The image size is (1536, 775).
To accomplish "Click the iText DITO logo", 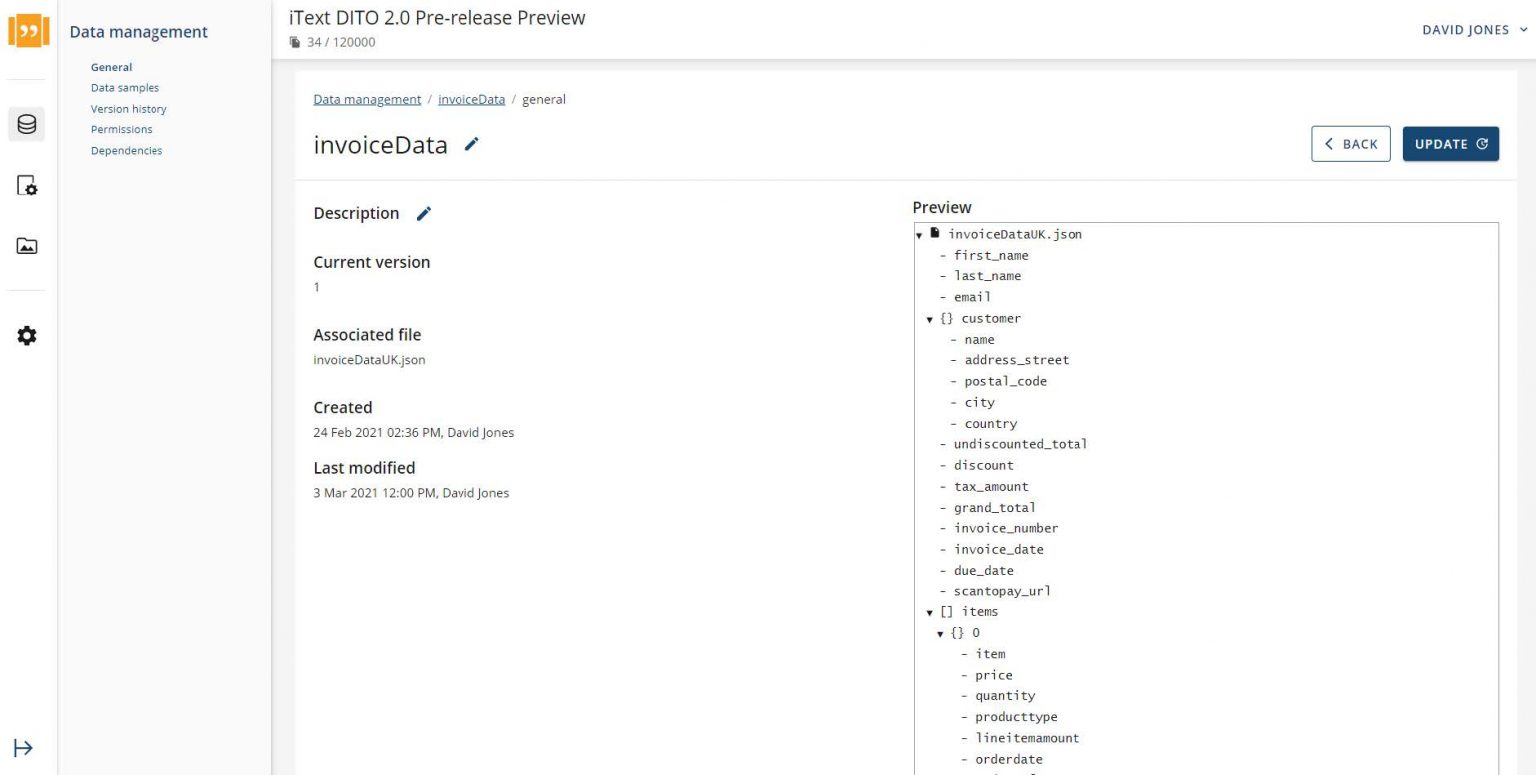I will click(28, 29).
